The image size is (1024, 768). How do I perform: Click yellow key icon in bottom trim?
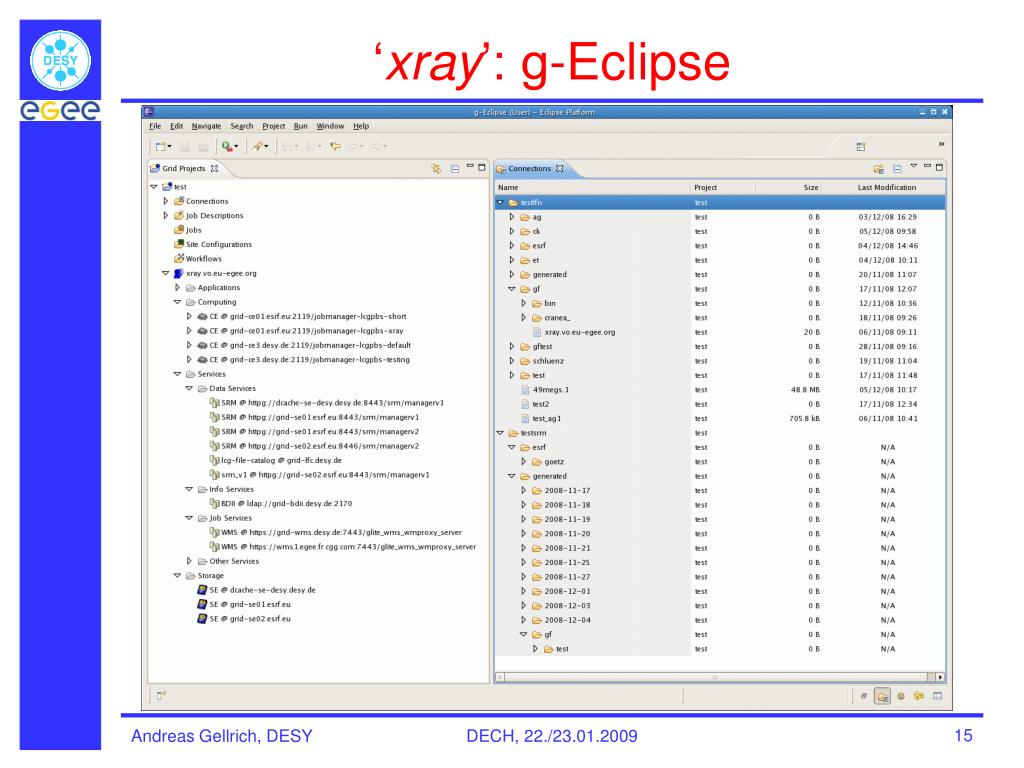[x=919, y=696]
